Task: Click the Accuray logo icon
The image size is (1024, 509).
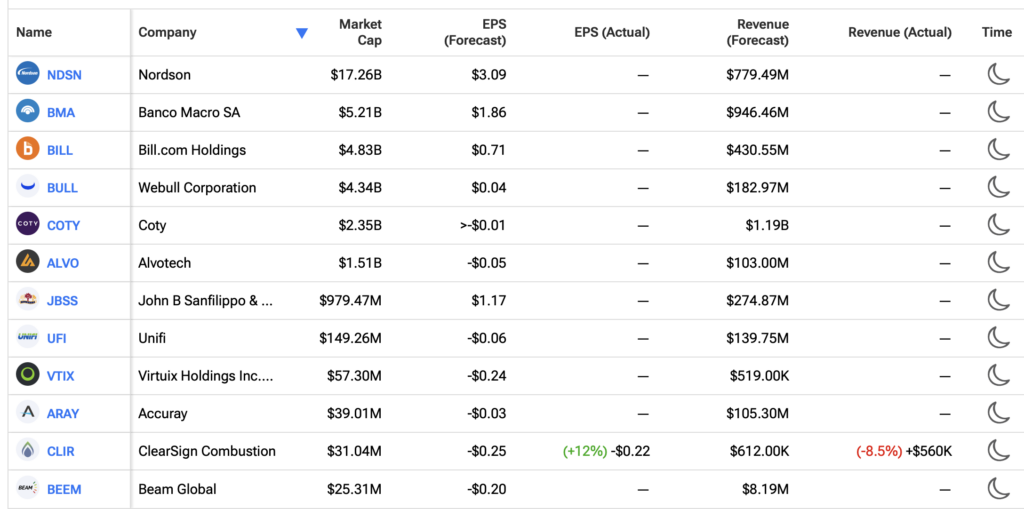Action: coord(27,414)
